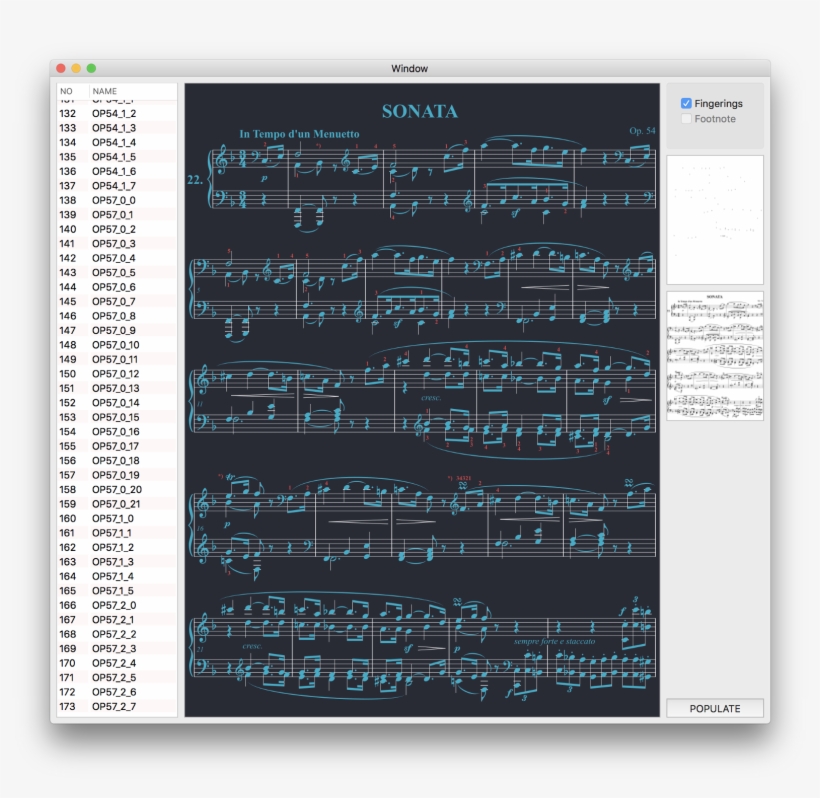Click the 'Op. 54' label in score

(642, 131)
